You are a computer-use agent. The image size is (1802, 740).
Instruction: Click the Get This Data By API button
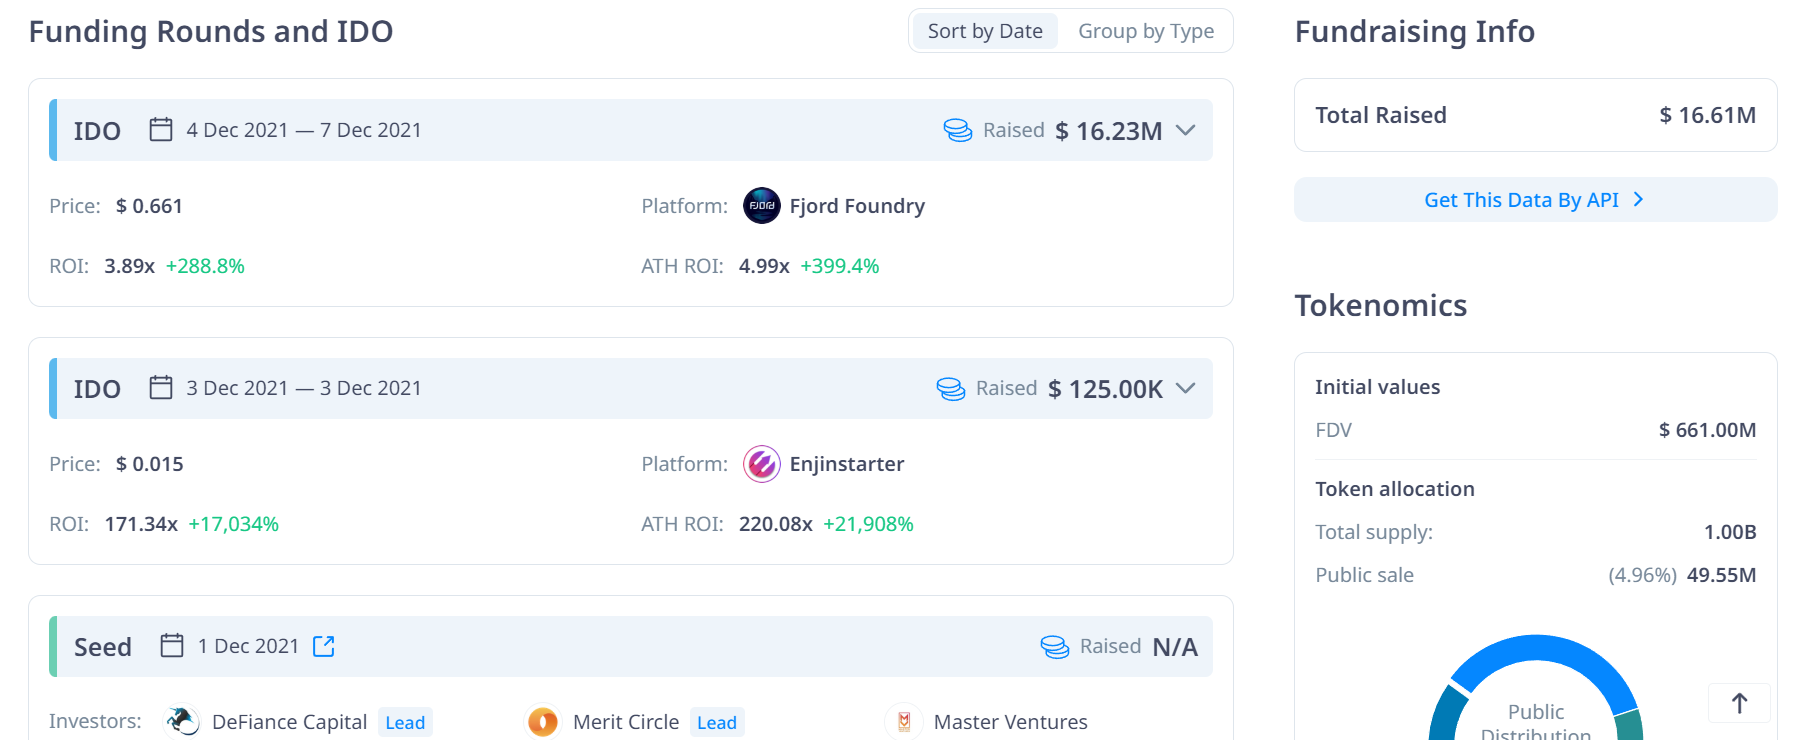[1534, 200]
